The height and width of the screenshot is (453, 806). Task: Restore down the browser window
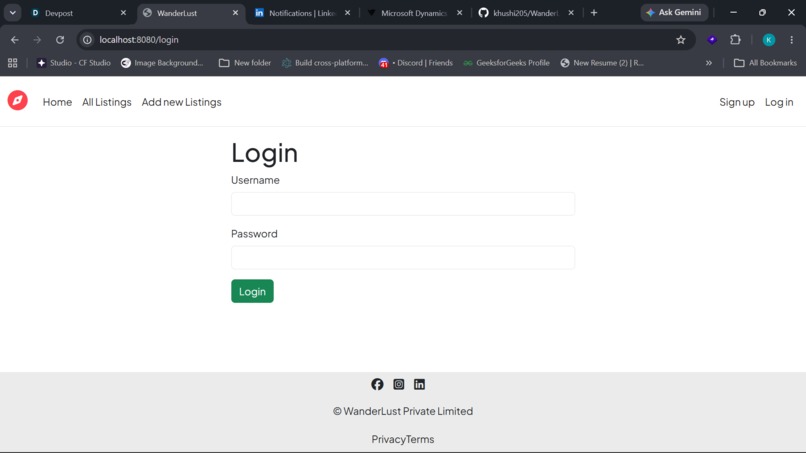click(762, 12)
